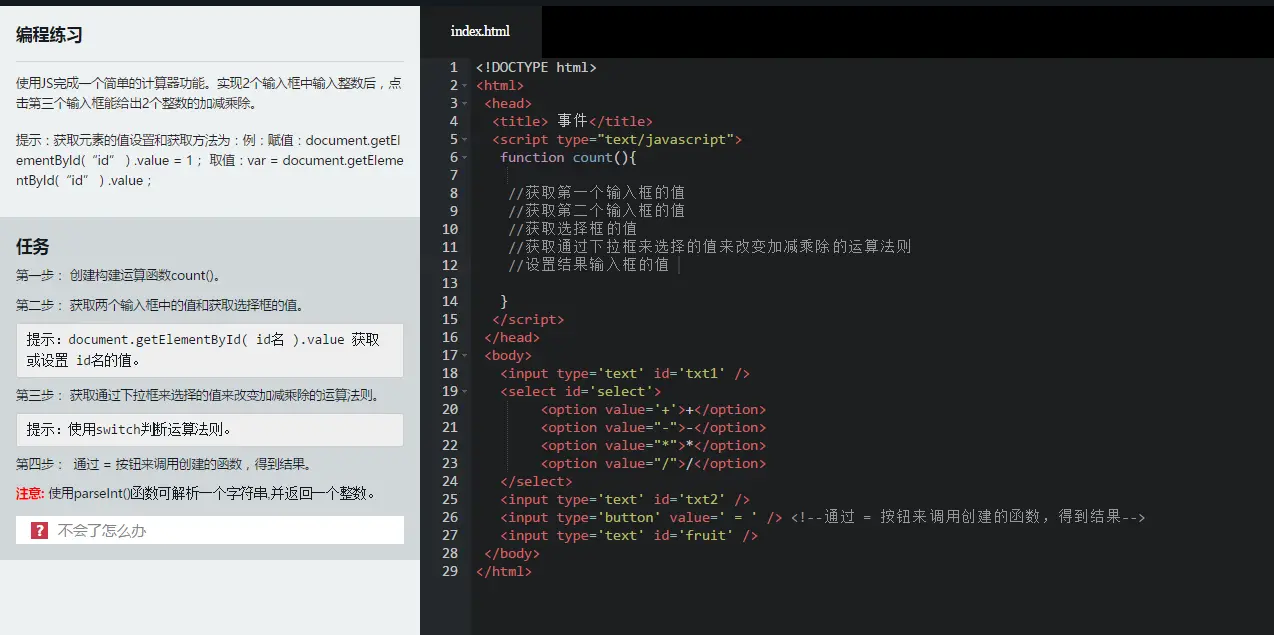Click the option value="-" code line

click(653, 428)
